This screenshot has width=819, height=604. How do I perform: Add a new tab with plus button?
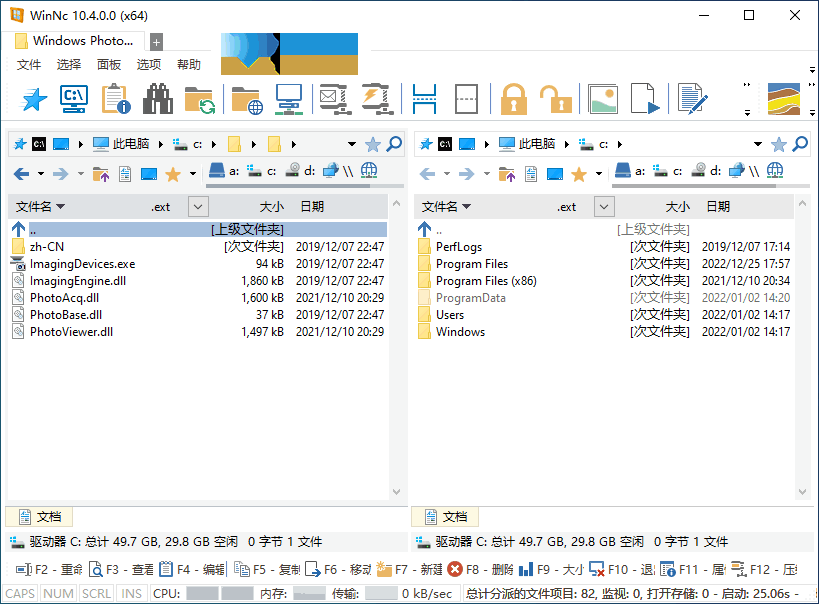tap(156, 42)
